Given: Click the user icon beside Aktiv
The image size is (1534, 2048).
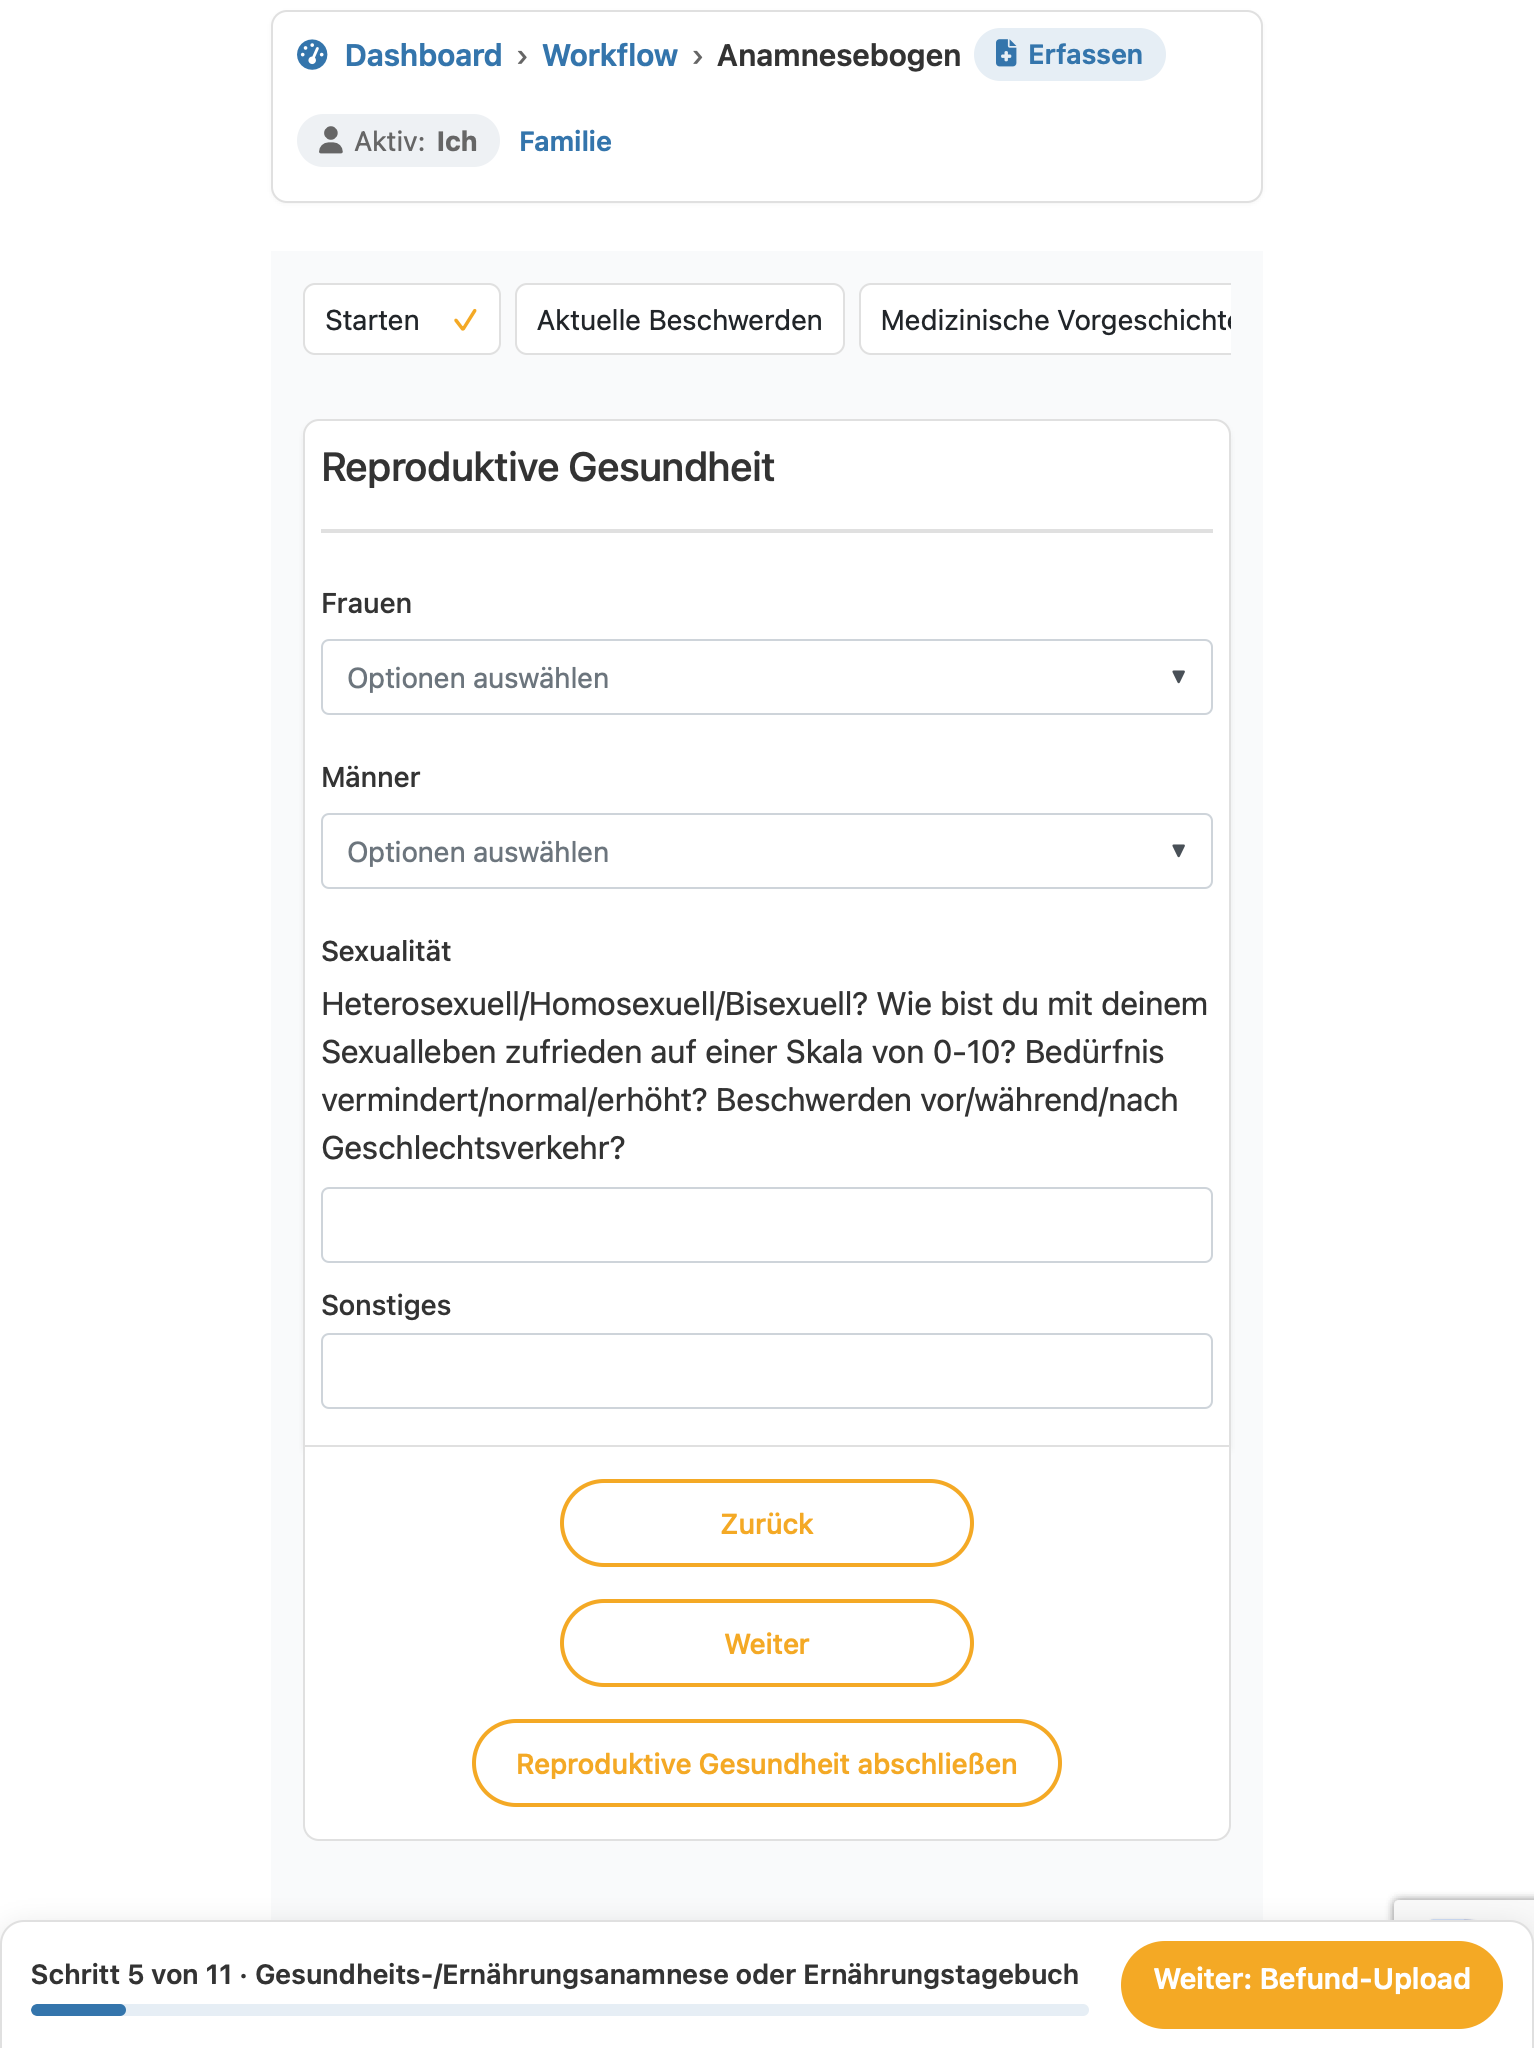Looking at the screenshot, I should tap(331, 140).
